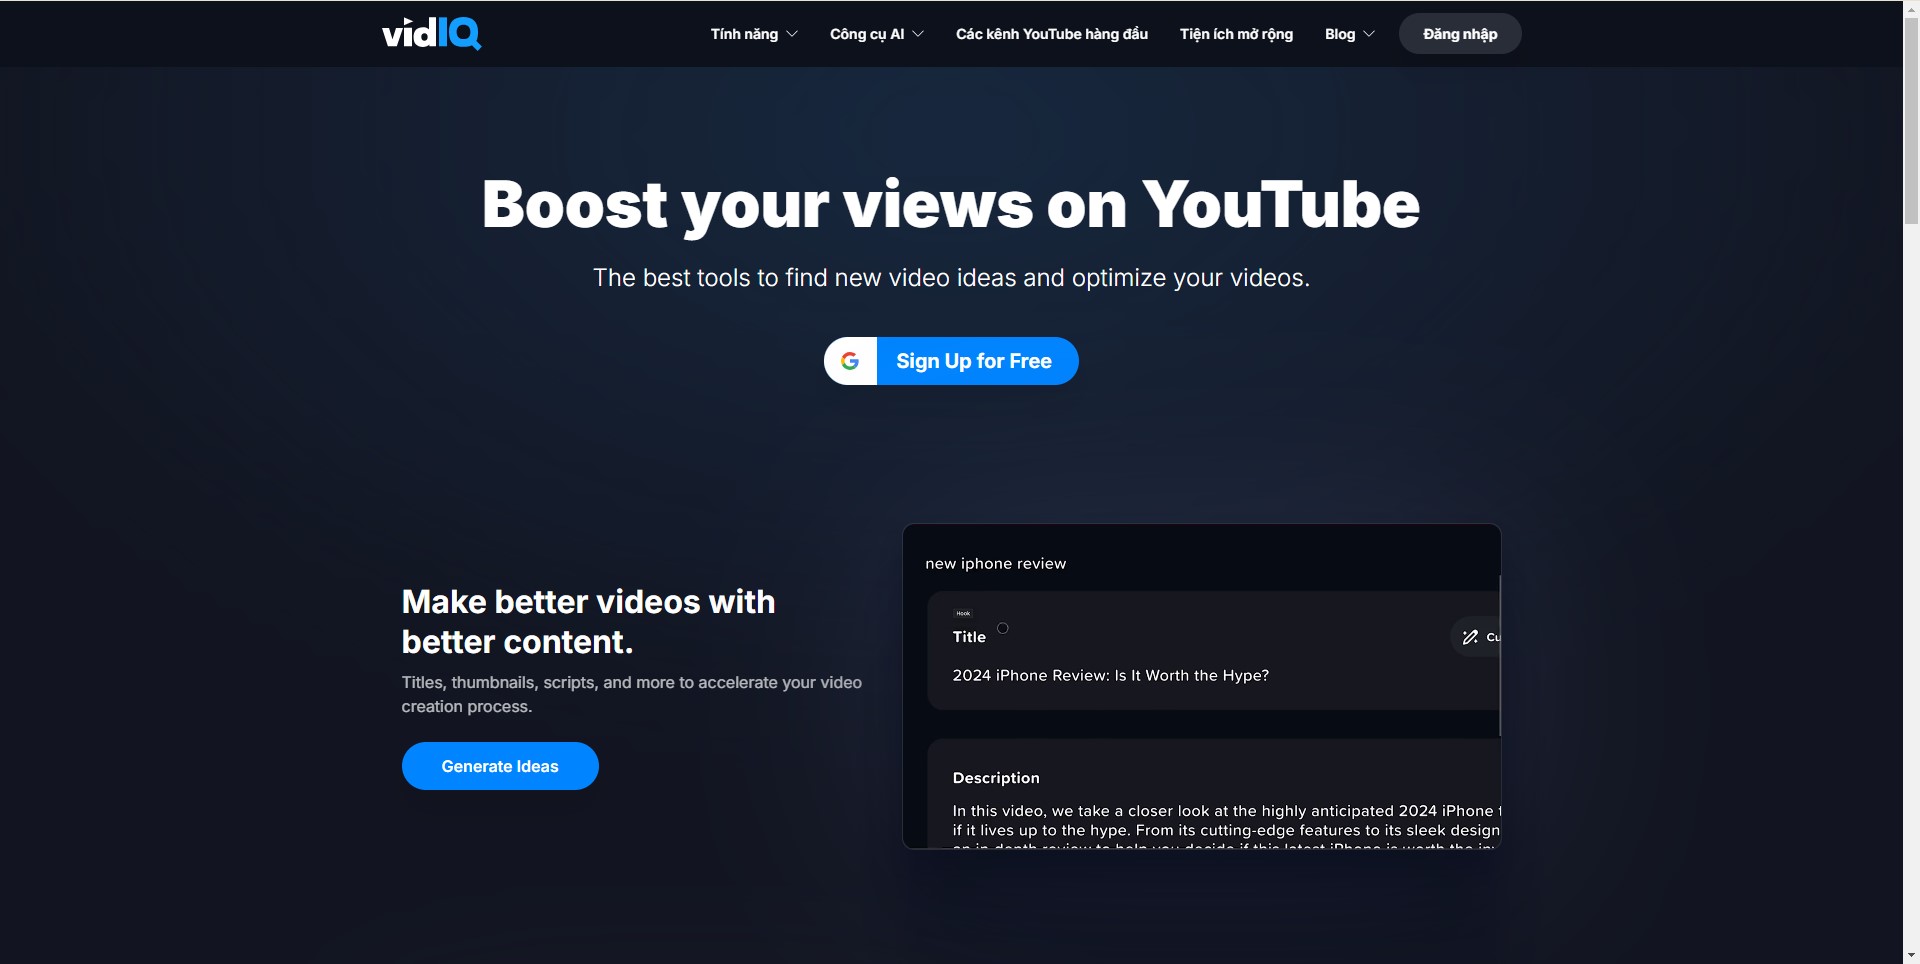
Task: Click the scrollbar down arrow
Action: pos(1911,956)
